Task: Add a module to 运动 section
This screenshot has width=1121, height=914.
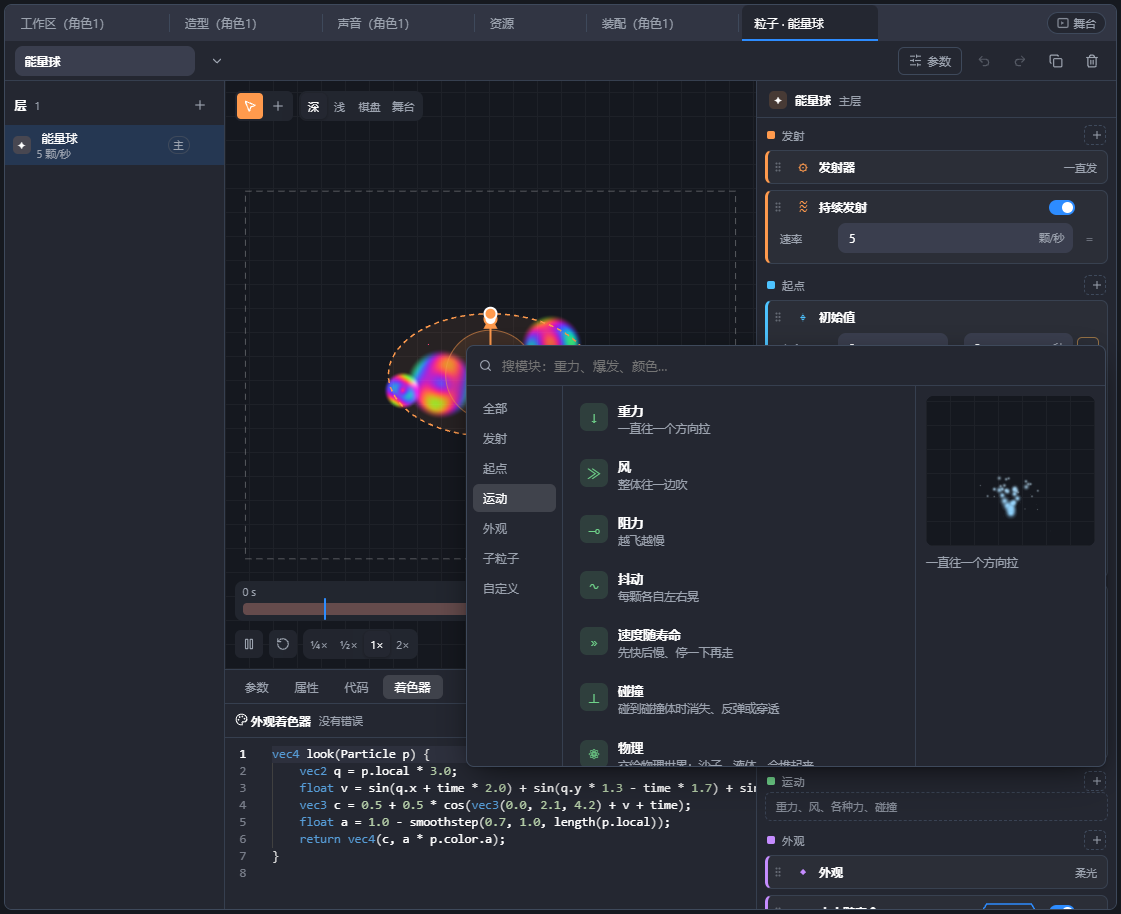Action: [1096, 782]
